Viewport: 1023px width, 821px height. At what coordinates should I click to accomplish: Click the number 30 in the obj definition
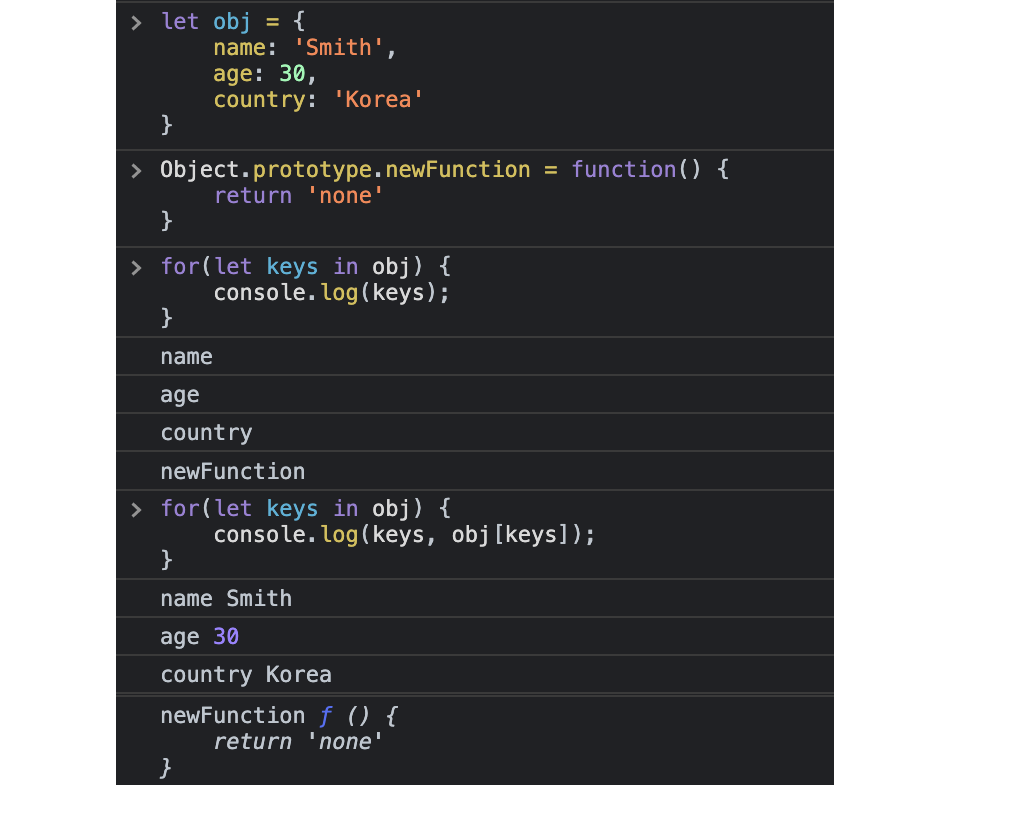coord(294,73)
